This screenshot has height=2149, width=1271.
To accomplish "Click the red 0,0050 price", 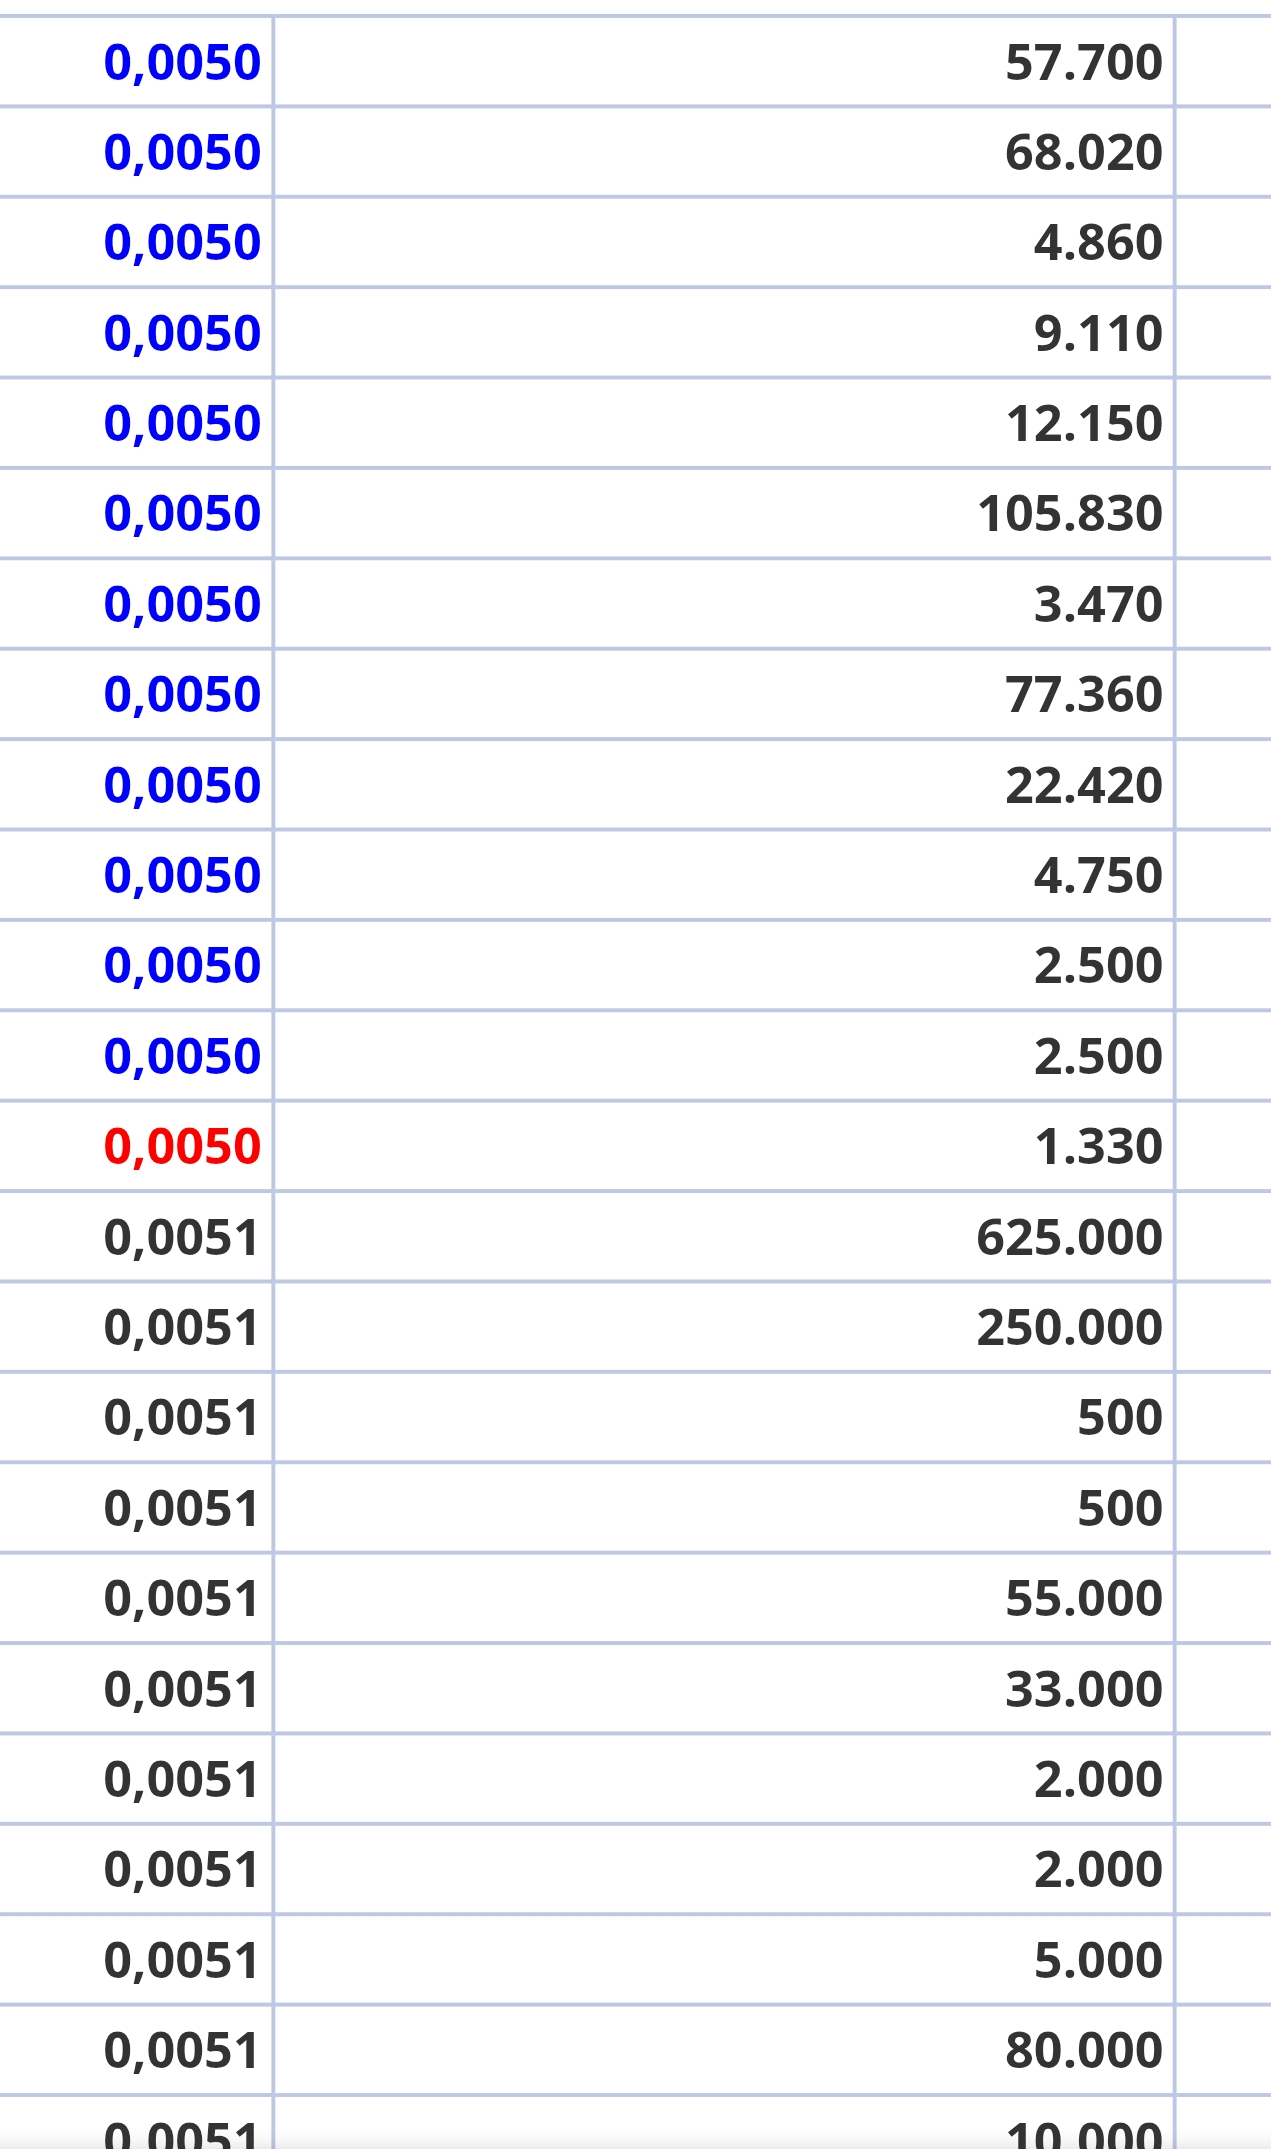I will (x=182, y=1146).
